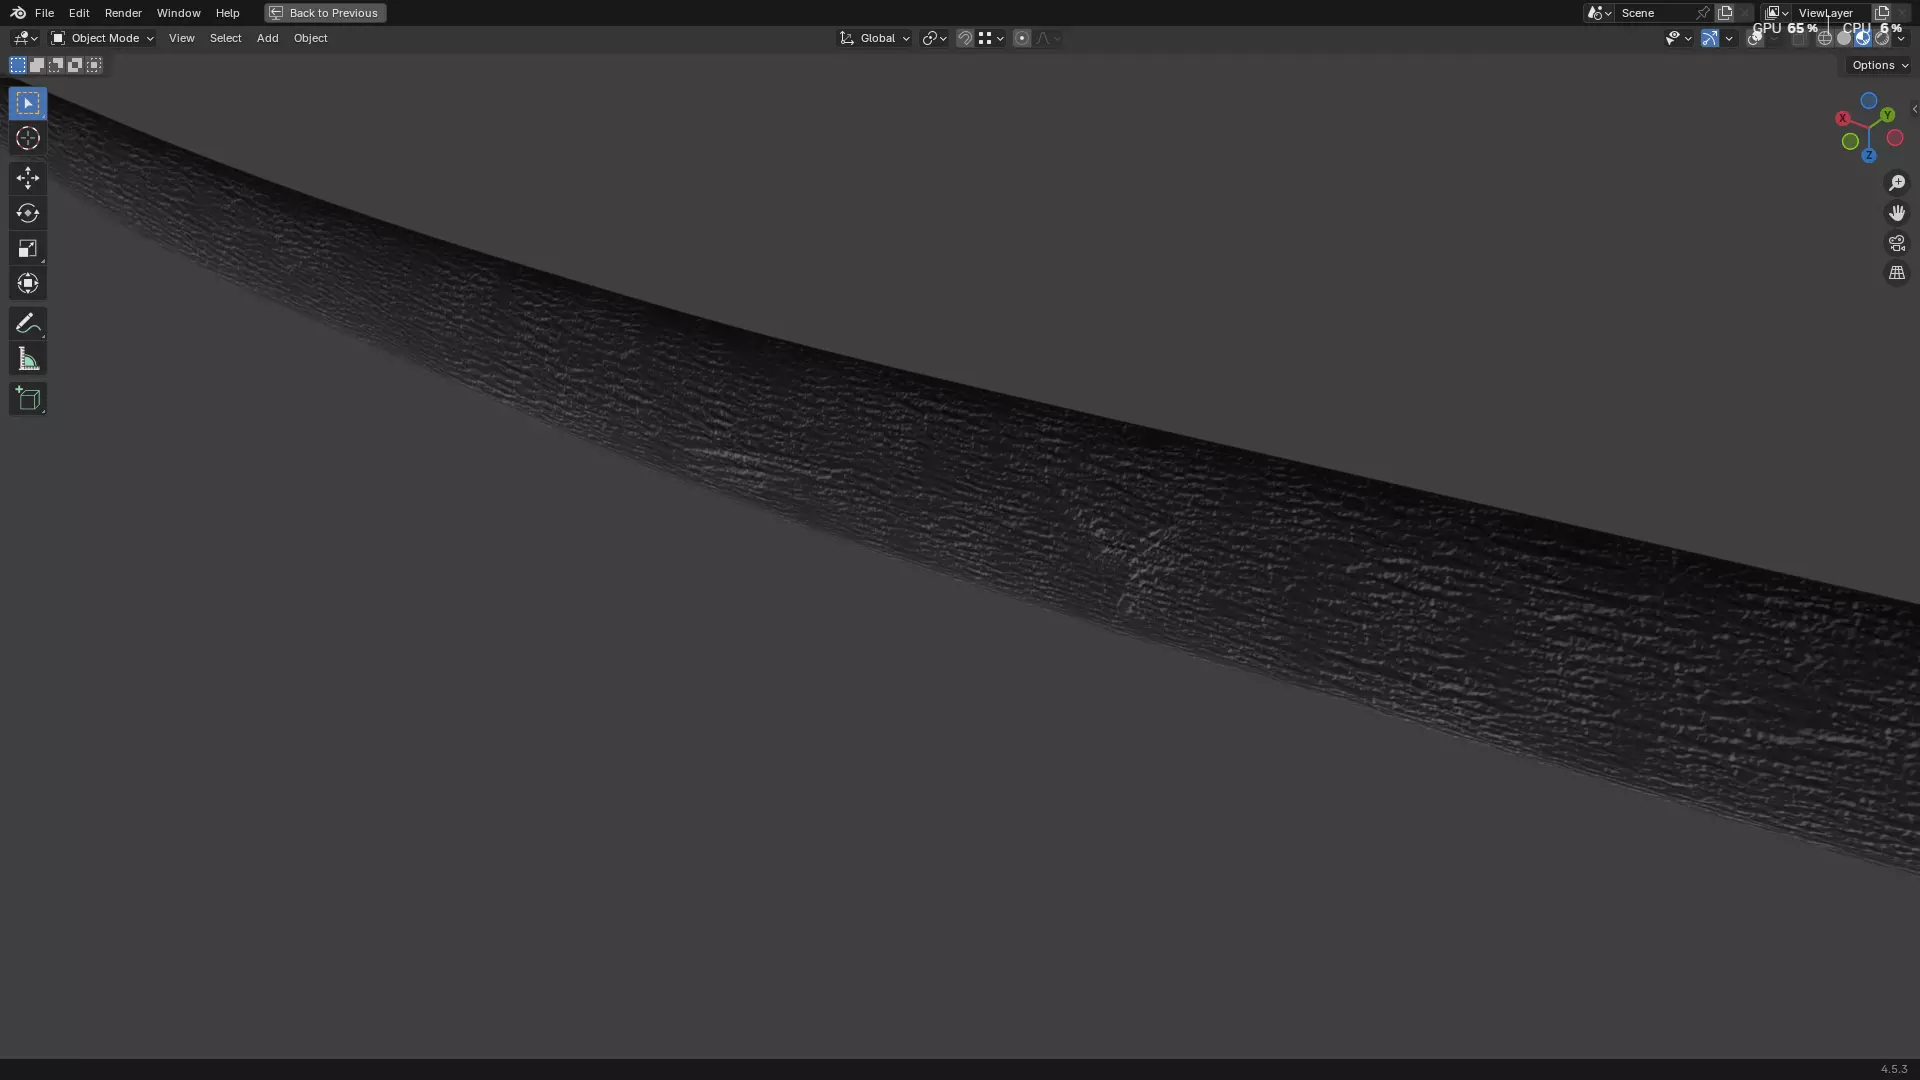Open the viewport Object menu
Image resolution: width=1920 pixels, height=1080 pixels.
[310, 38]
